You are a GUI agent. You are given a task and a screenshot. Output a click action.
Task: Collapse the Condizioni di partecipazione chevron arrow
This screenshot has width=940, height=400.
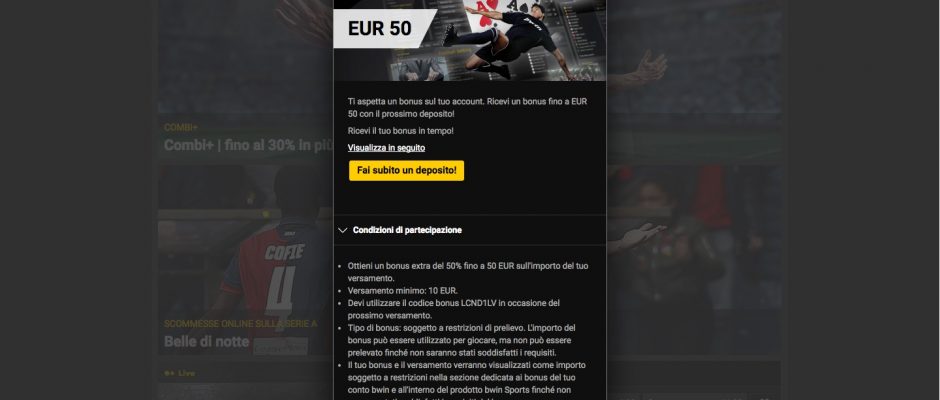pyautogui.click(x=343, y=230)
